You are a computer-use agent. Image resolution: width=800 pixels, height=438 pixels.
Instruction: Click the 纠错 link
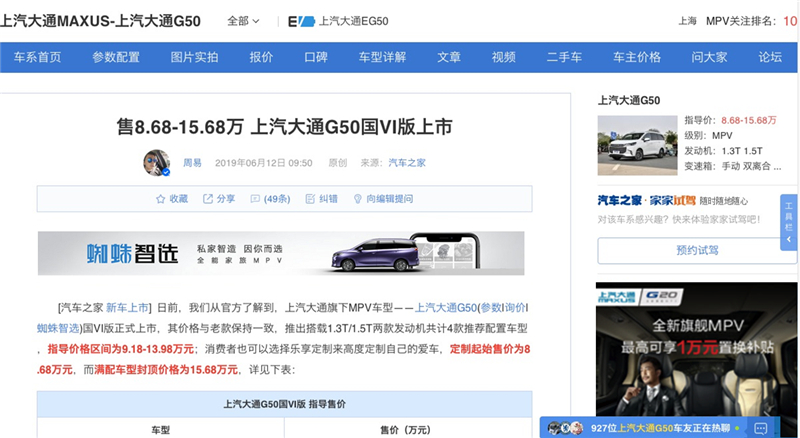329,199
